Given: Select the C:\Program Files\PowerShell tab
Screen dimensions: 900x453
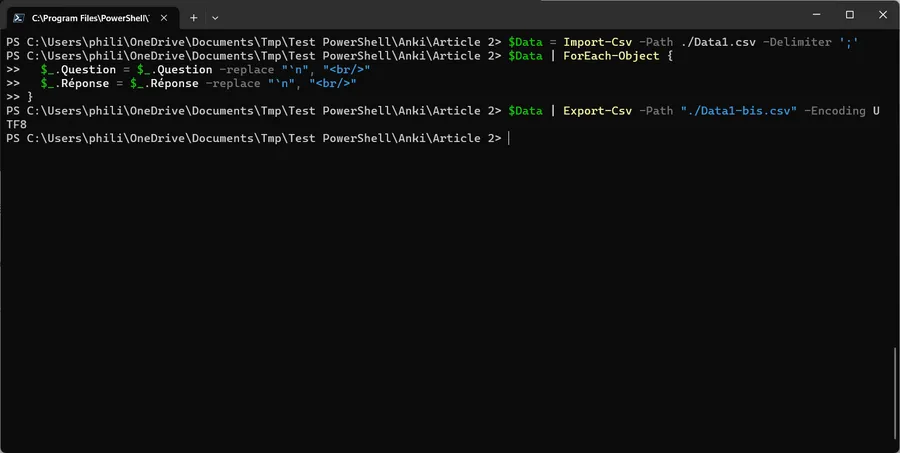Looking at the screenshot, I should coord(90,17).
